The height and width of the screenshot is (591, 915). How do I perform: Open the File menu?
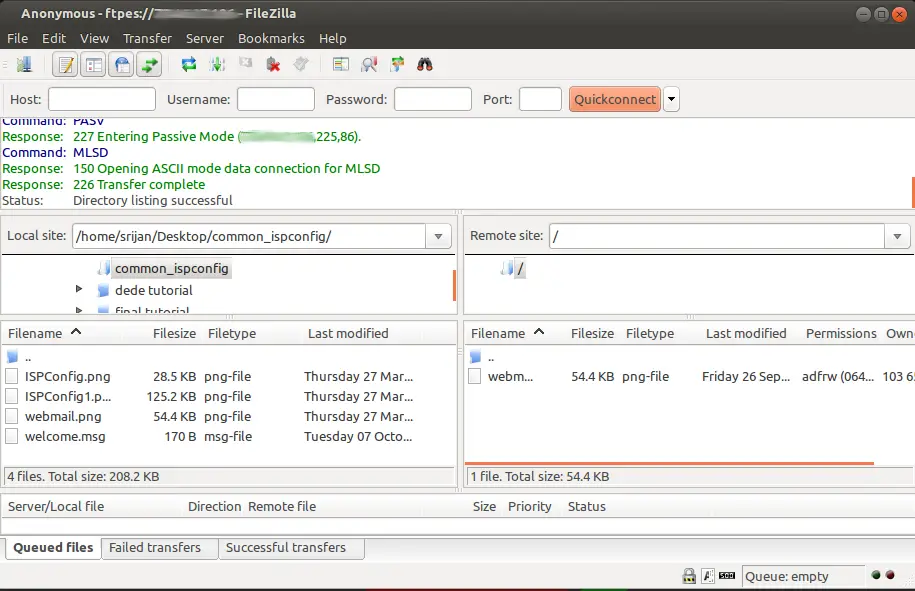(x=18, y=39)
